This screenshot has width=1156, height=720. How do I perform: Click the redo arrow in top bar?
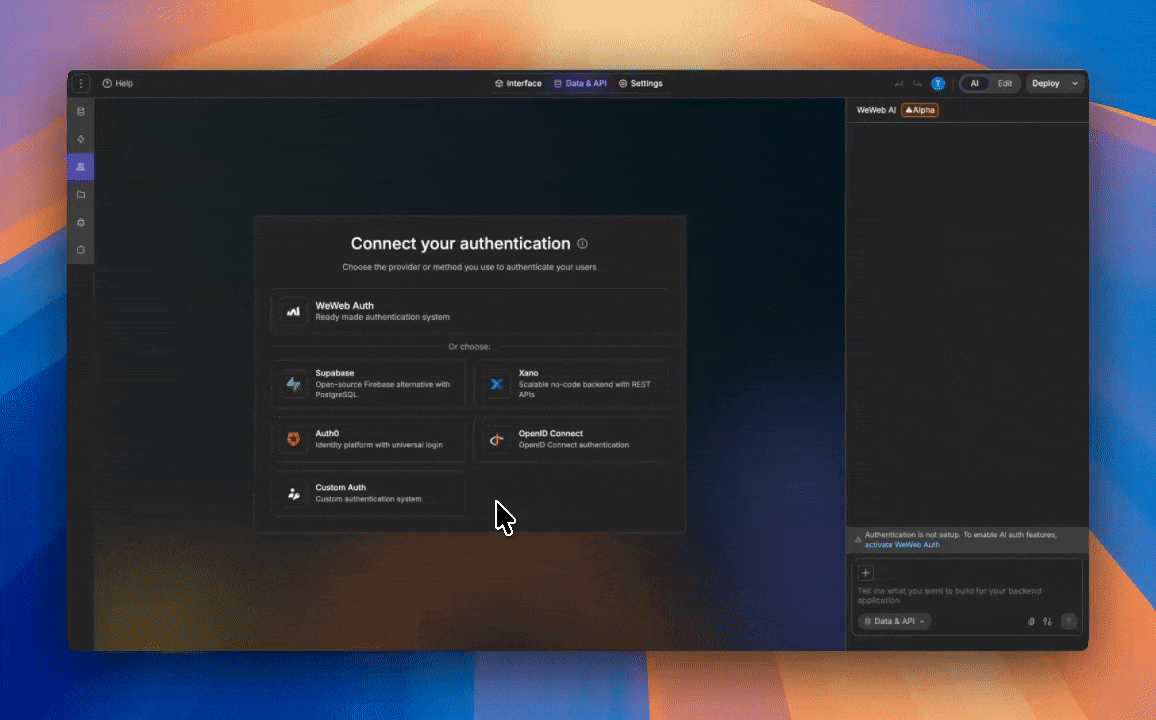tap(917, 83)
